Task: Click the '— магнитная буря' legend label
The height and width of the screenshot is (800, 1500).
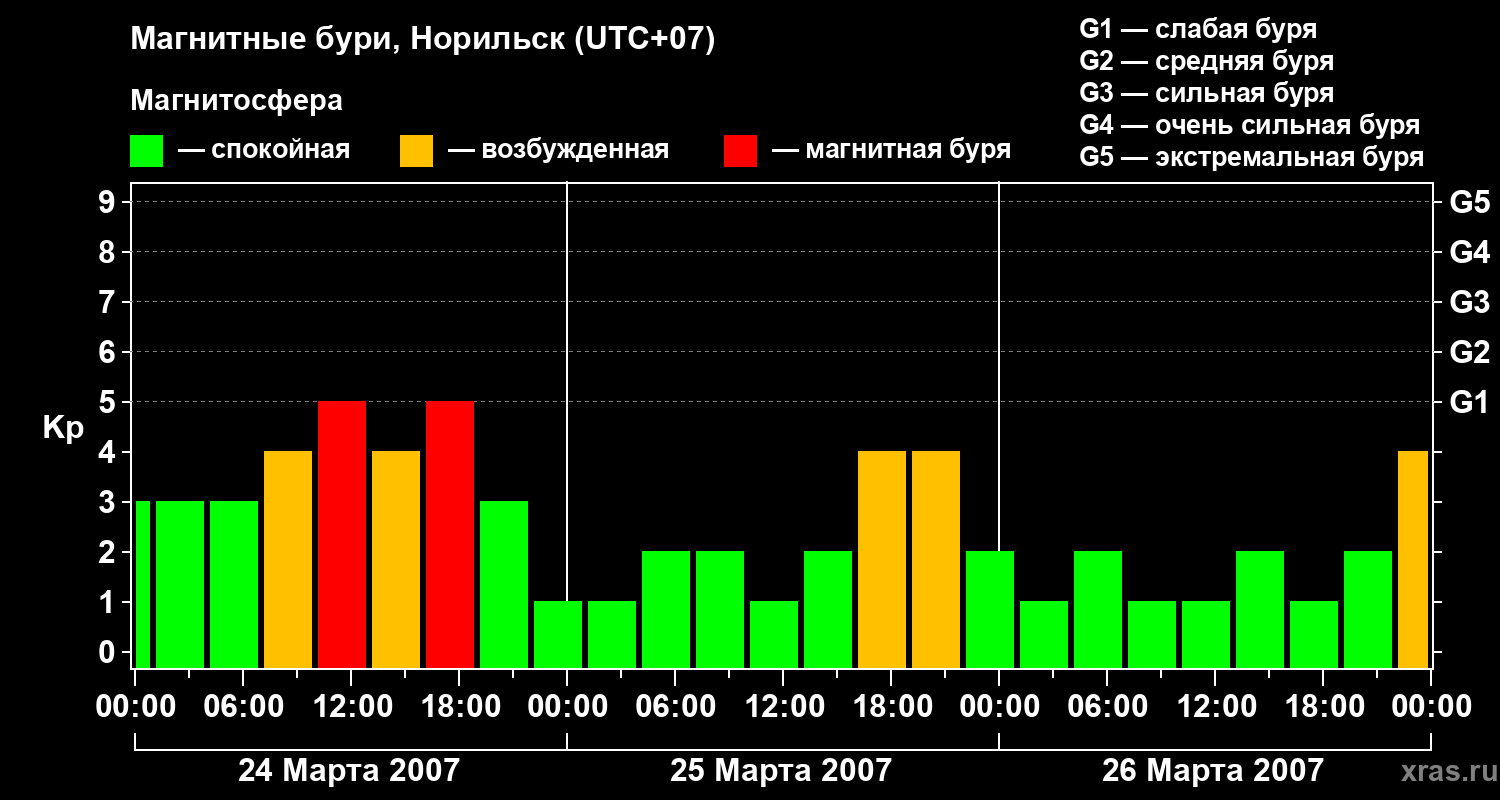Action: pyautogui.click(x=891, y=151)
